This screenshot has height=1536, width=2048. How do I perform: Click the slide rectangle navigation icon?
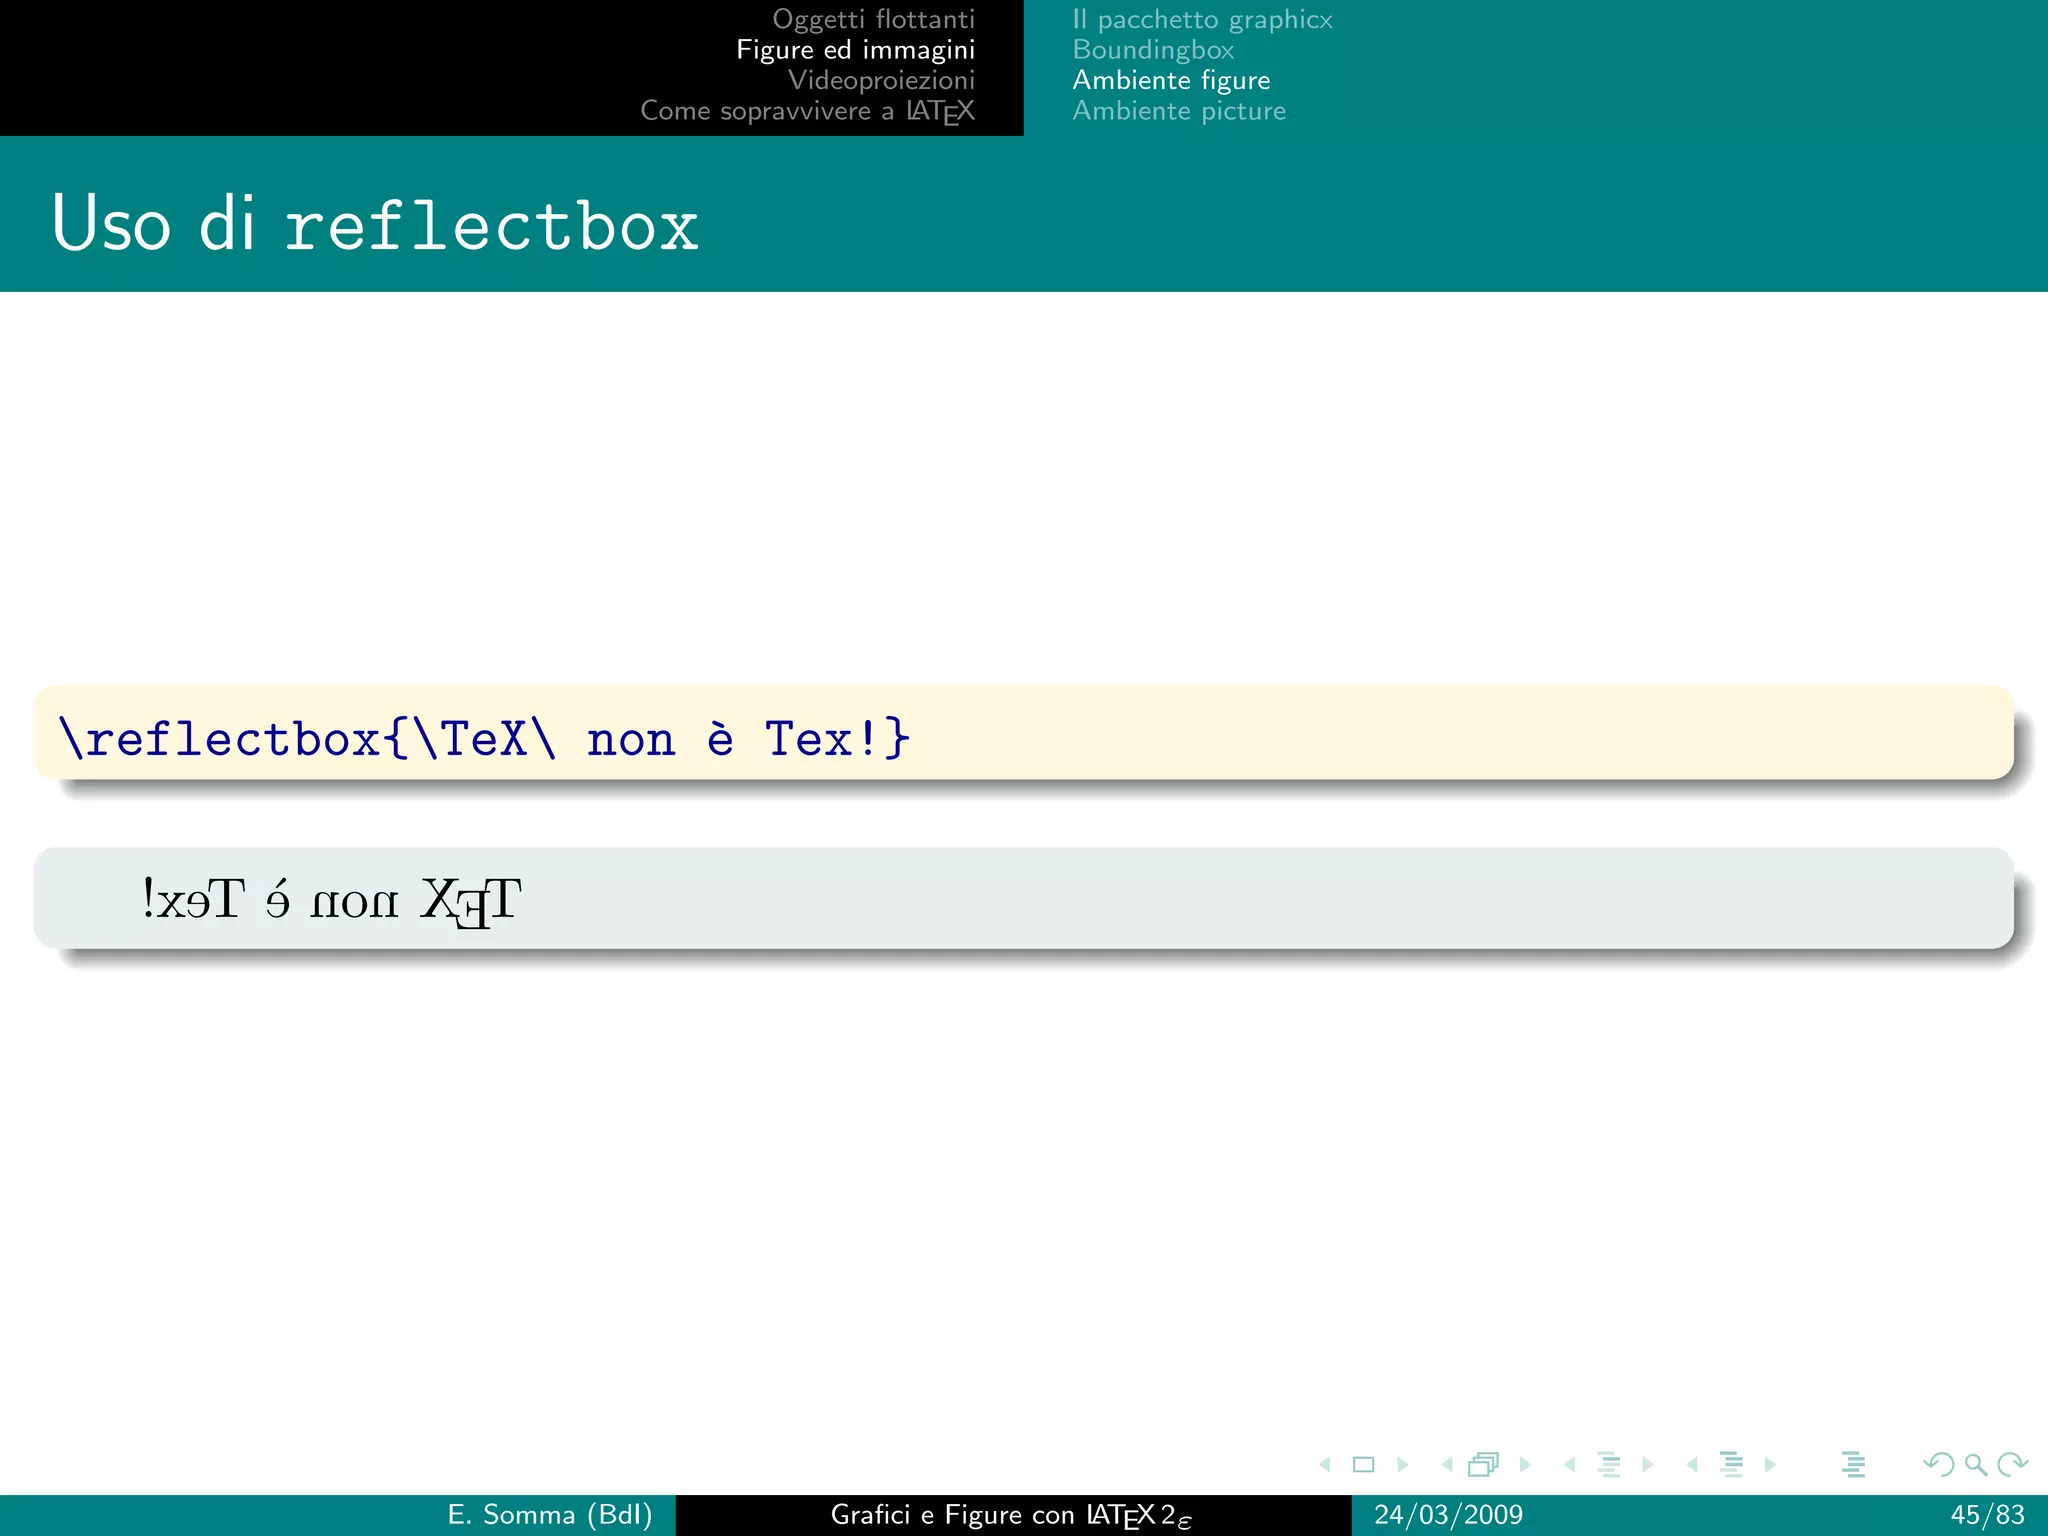coord(1363,1465)
